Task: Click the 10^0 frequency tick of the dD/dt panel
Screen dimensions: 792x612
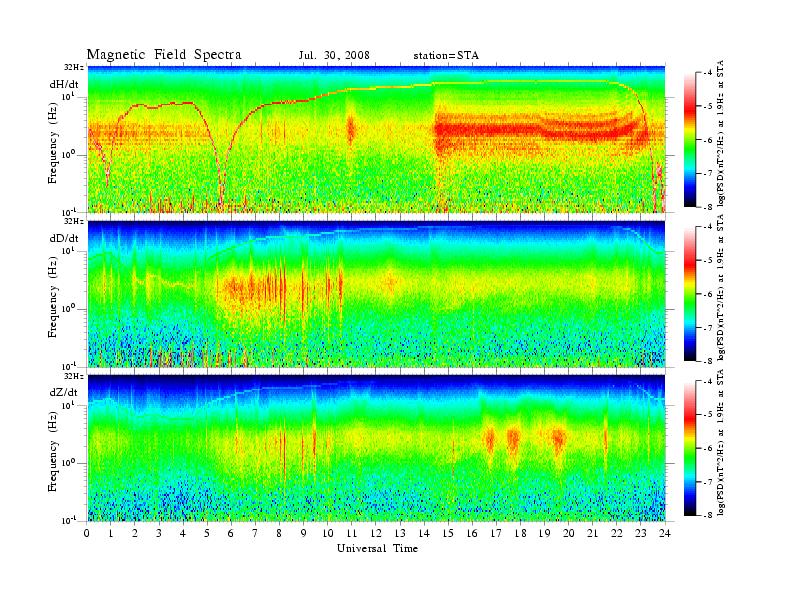Action: click(68, 308)
